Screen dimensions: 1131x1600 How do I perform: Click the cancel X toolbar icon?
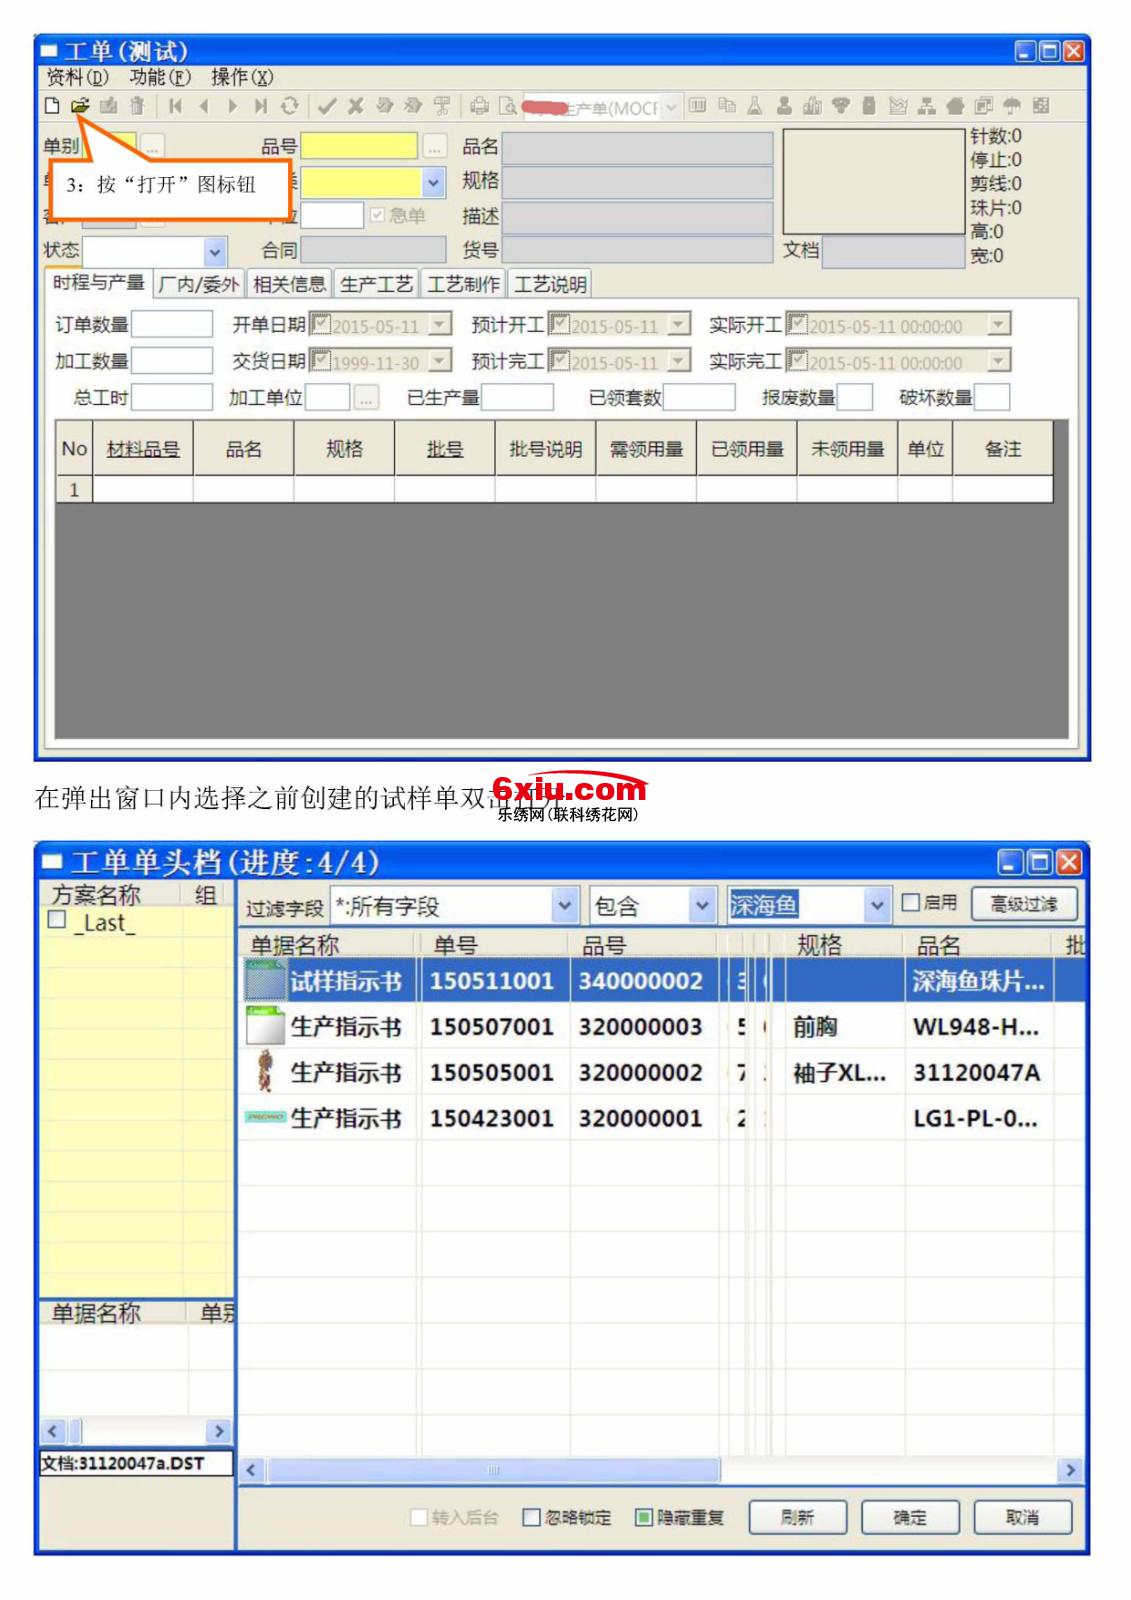point(355,106)
